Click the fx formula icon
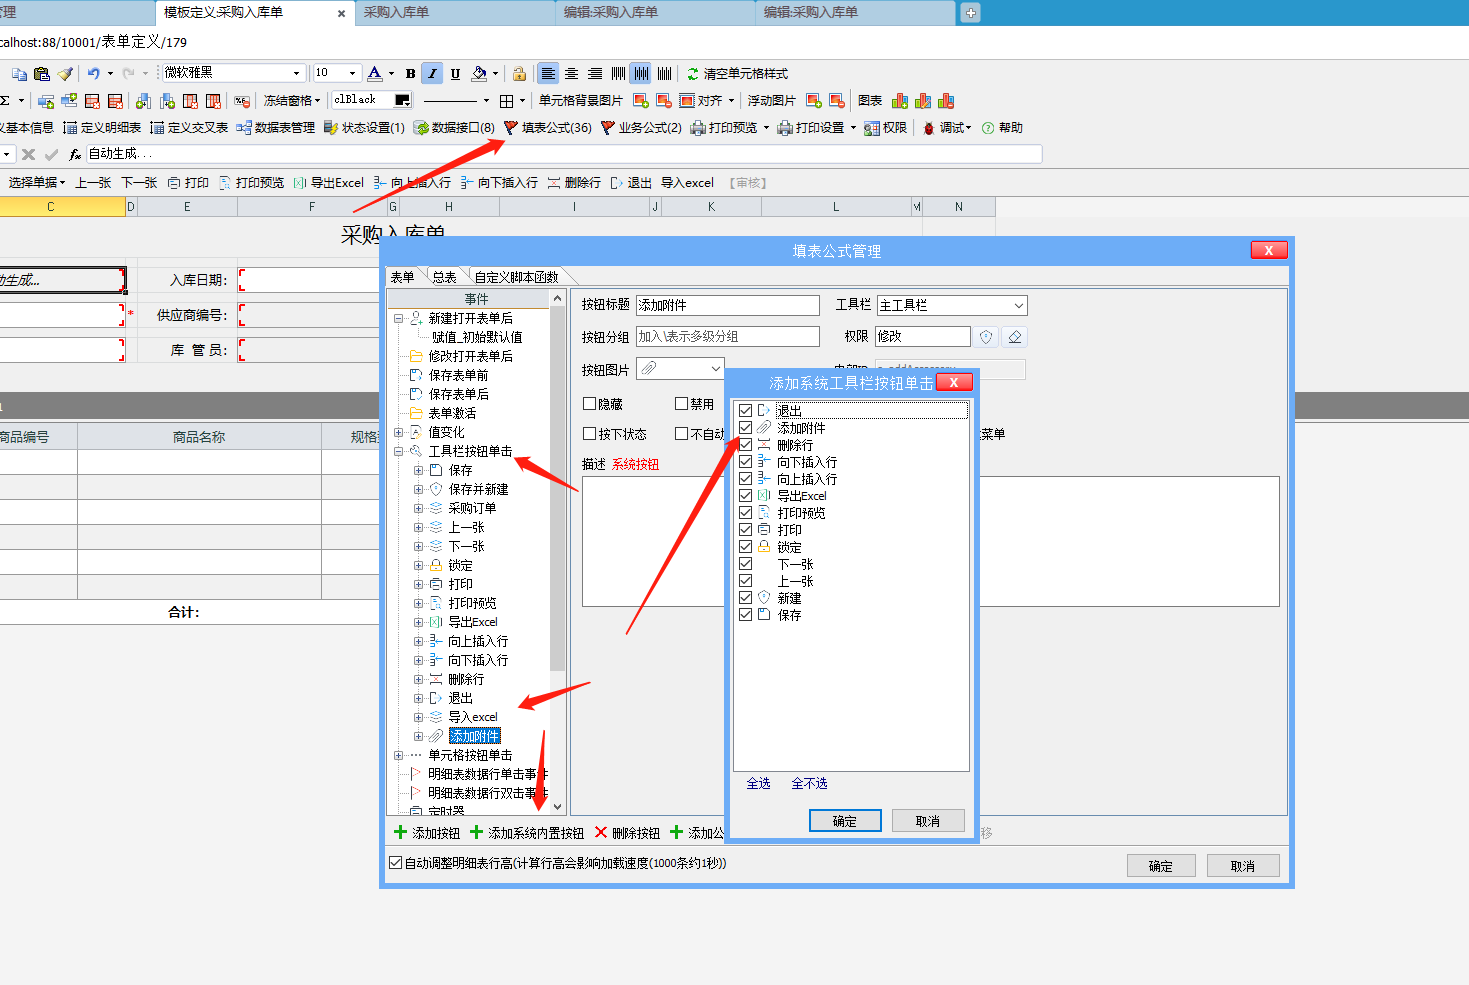This screenshot has height=985, width=1469. [75, 154]
